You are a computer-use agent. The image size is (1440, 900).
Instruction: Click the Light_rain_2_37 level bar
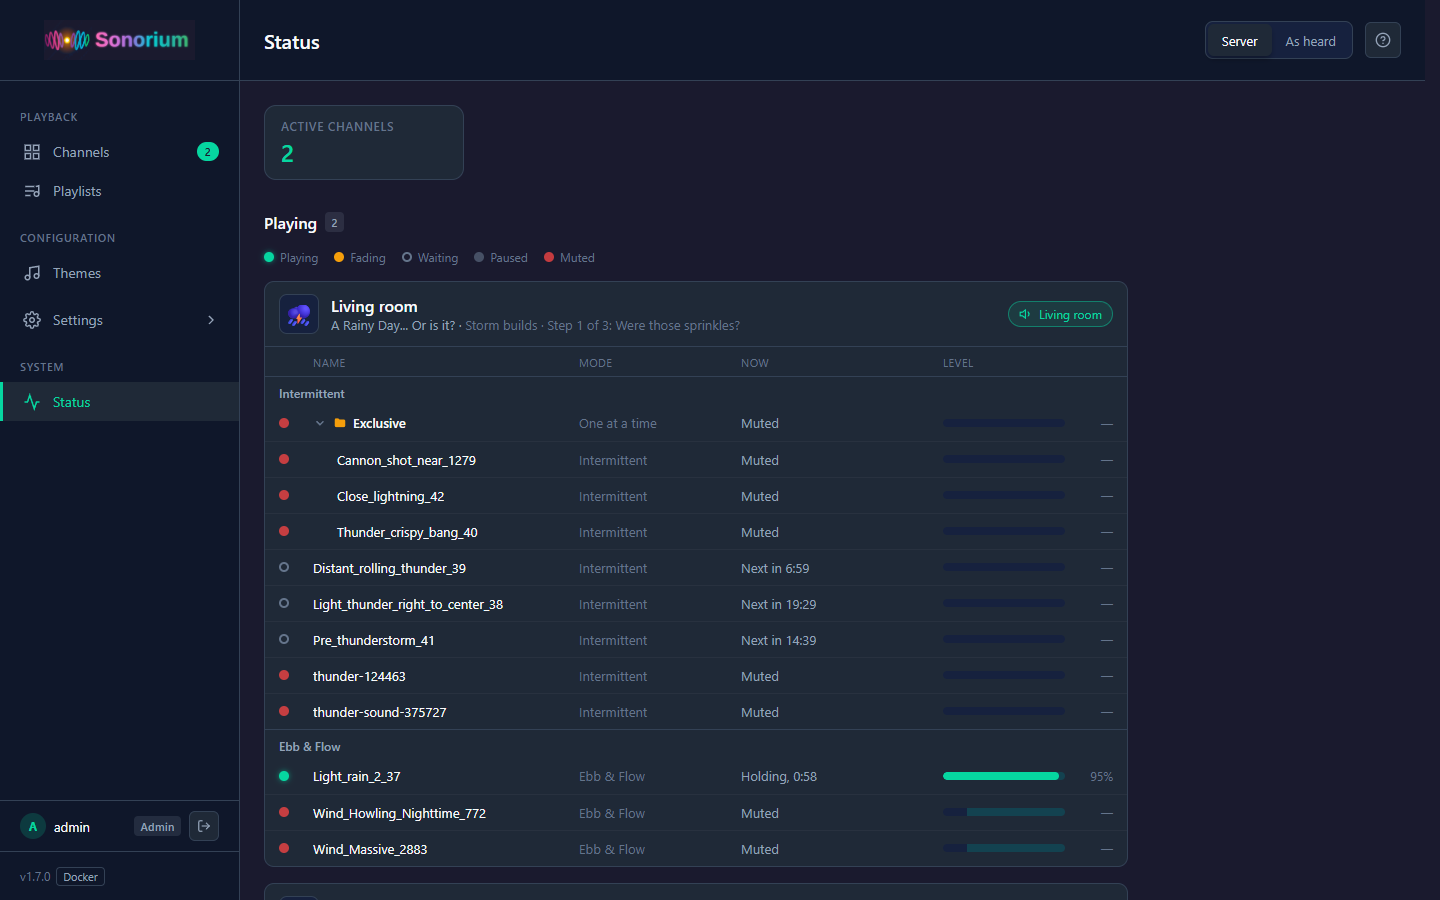(1004, 776)
